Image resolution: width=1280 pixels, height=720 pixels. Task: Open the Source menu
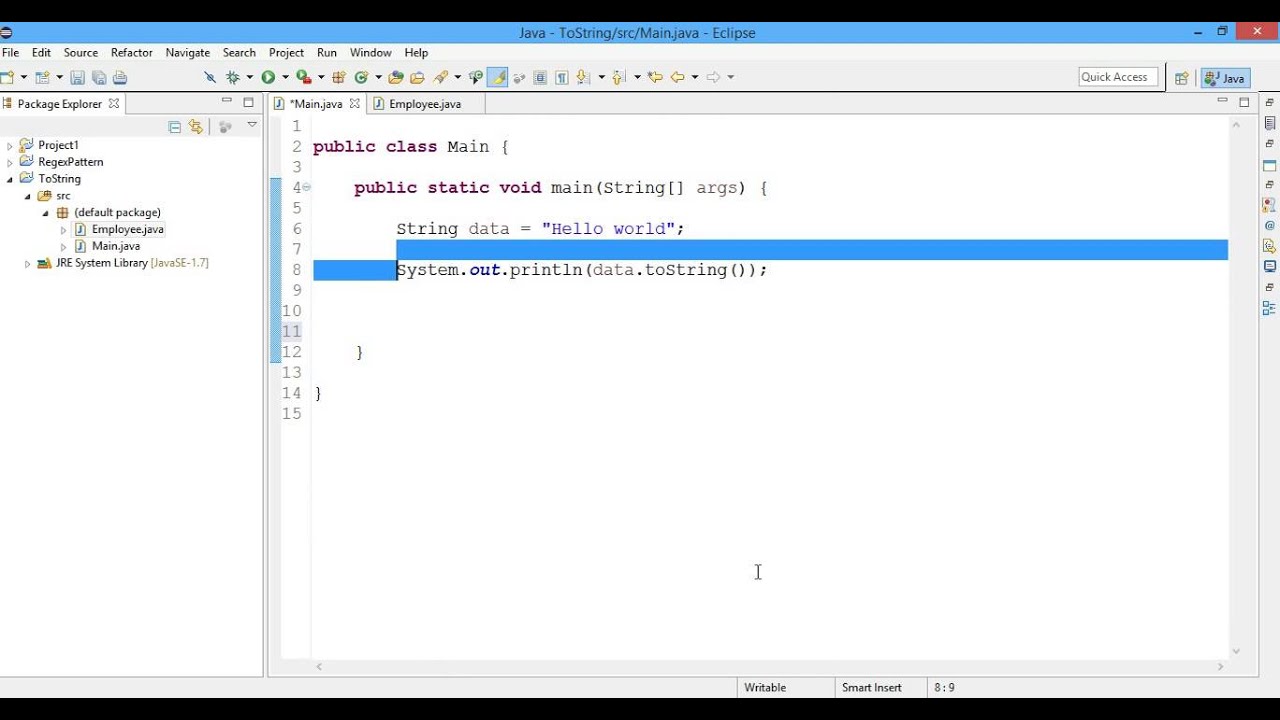pos(81,53)
